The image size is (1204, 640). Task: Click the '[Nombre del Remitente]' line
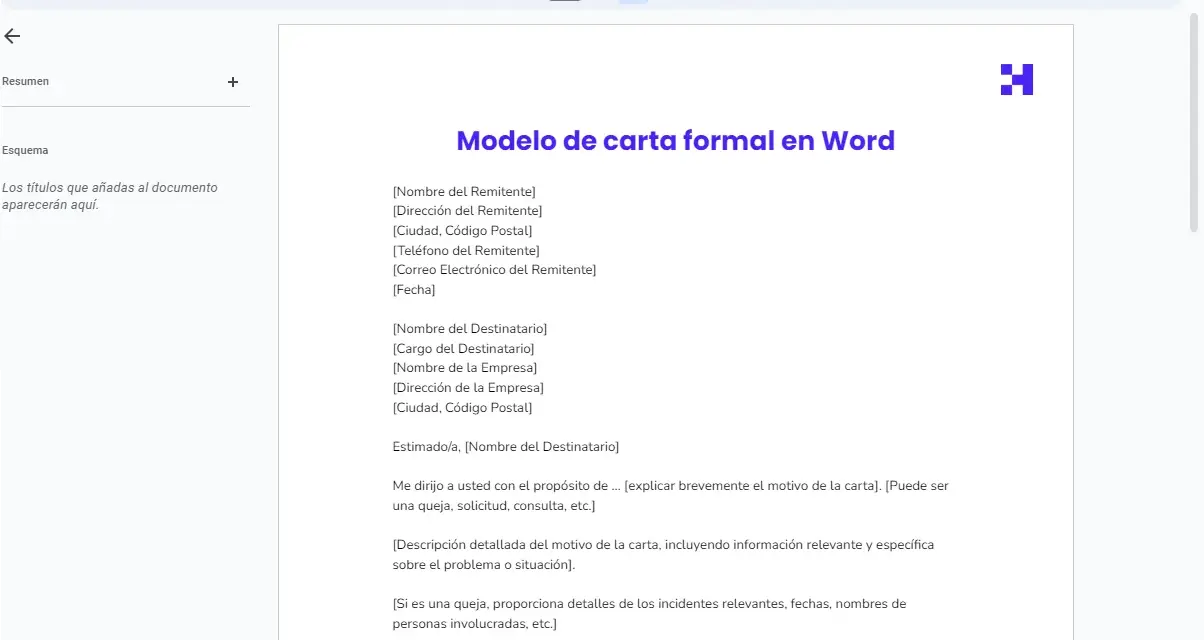464,191
